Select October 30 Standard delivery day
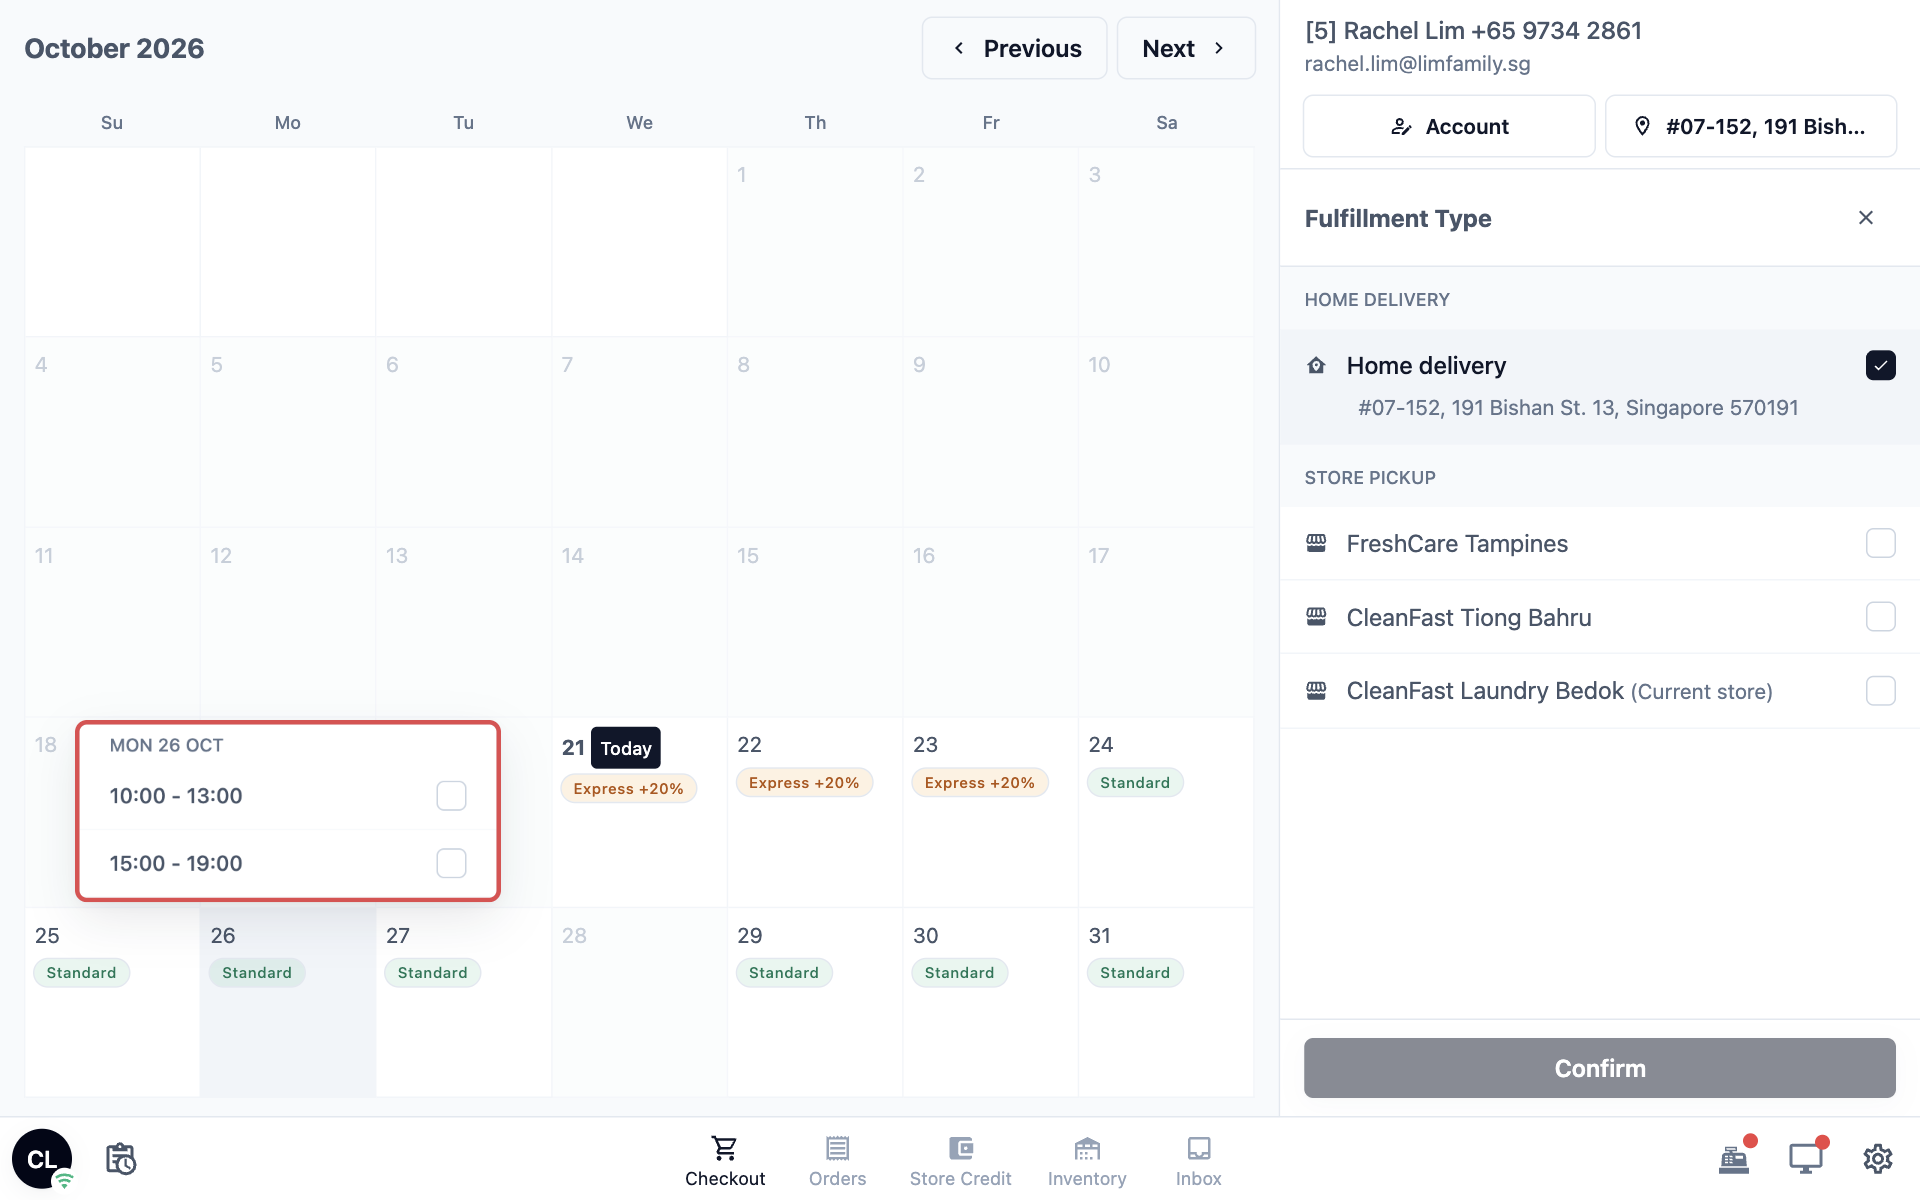Screen dimensions: 1920x1200 click(x=990, y=1002)
